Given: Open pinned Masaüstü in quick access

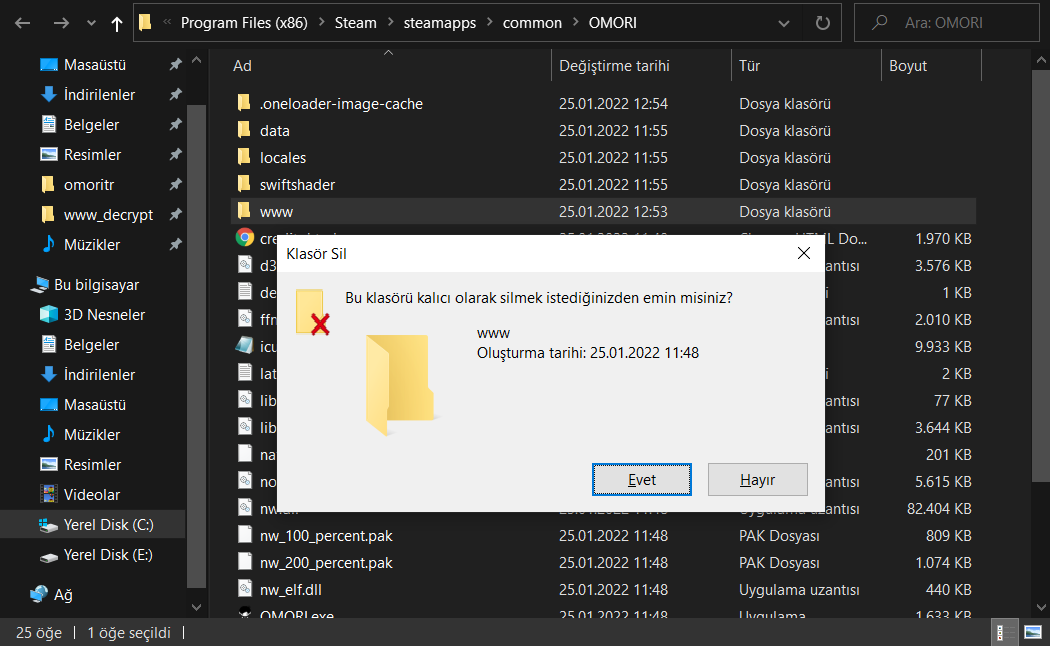Looking at the screenshot, I should 94,65.
